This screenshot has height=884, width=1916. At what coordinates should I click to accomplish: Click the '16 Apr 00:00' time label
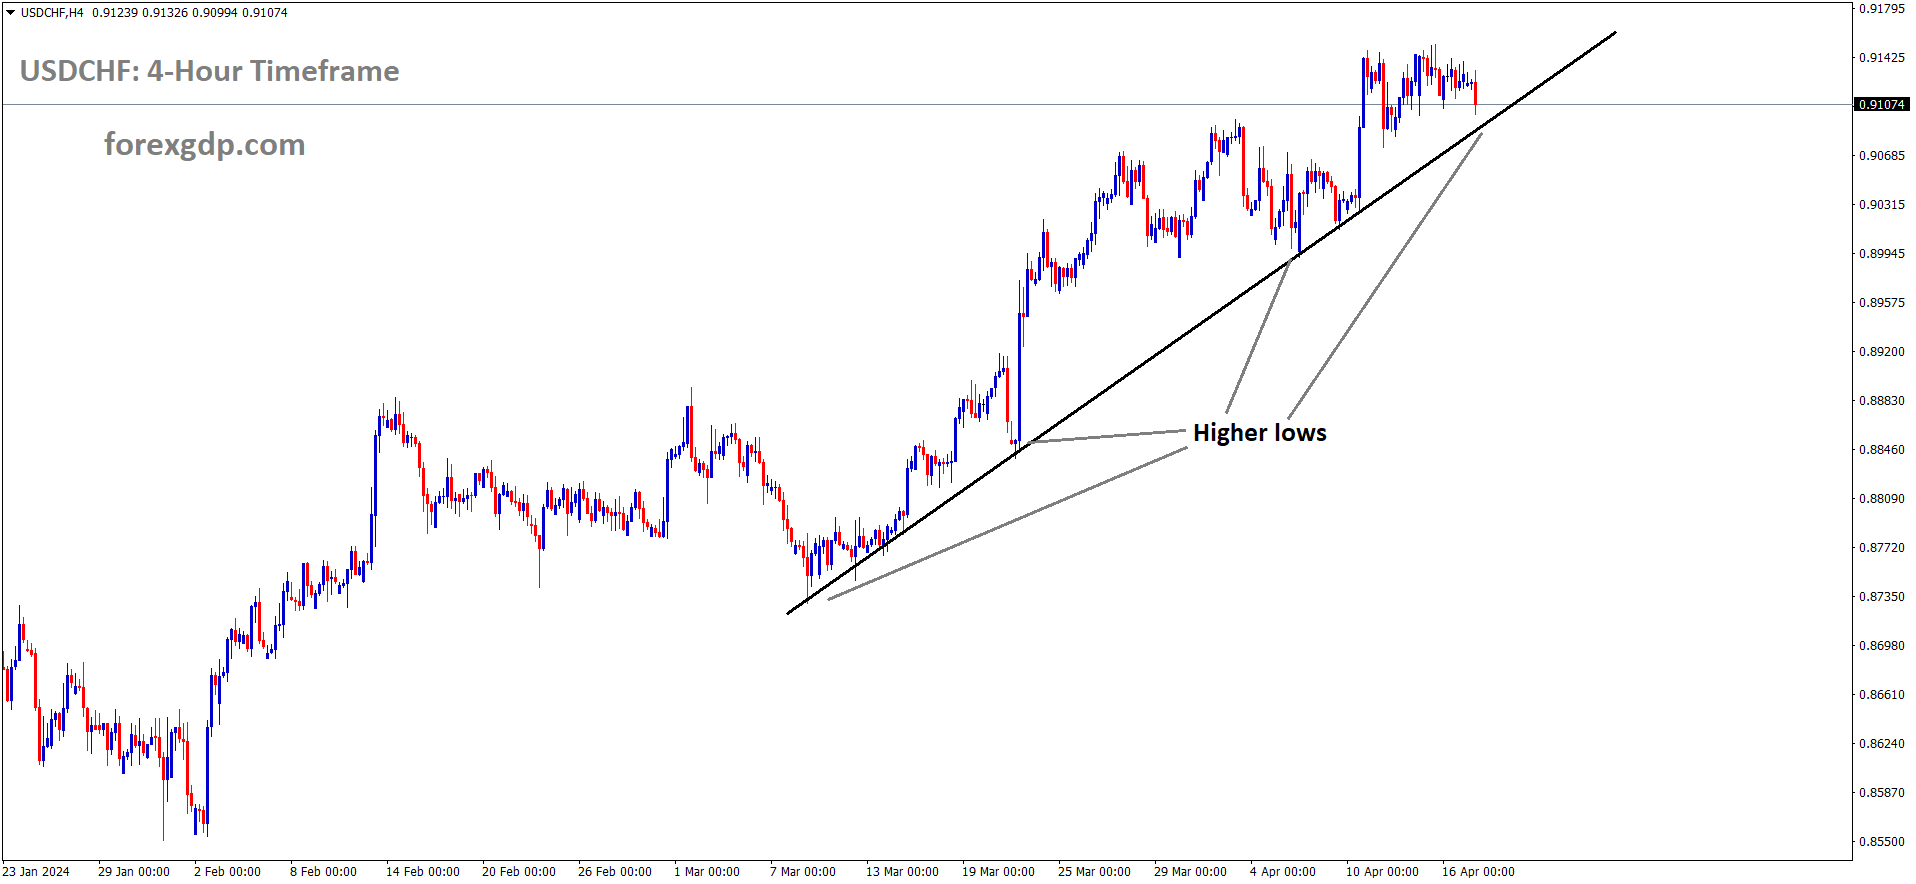1478,872
